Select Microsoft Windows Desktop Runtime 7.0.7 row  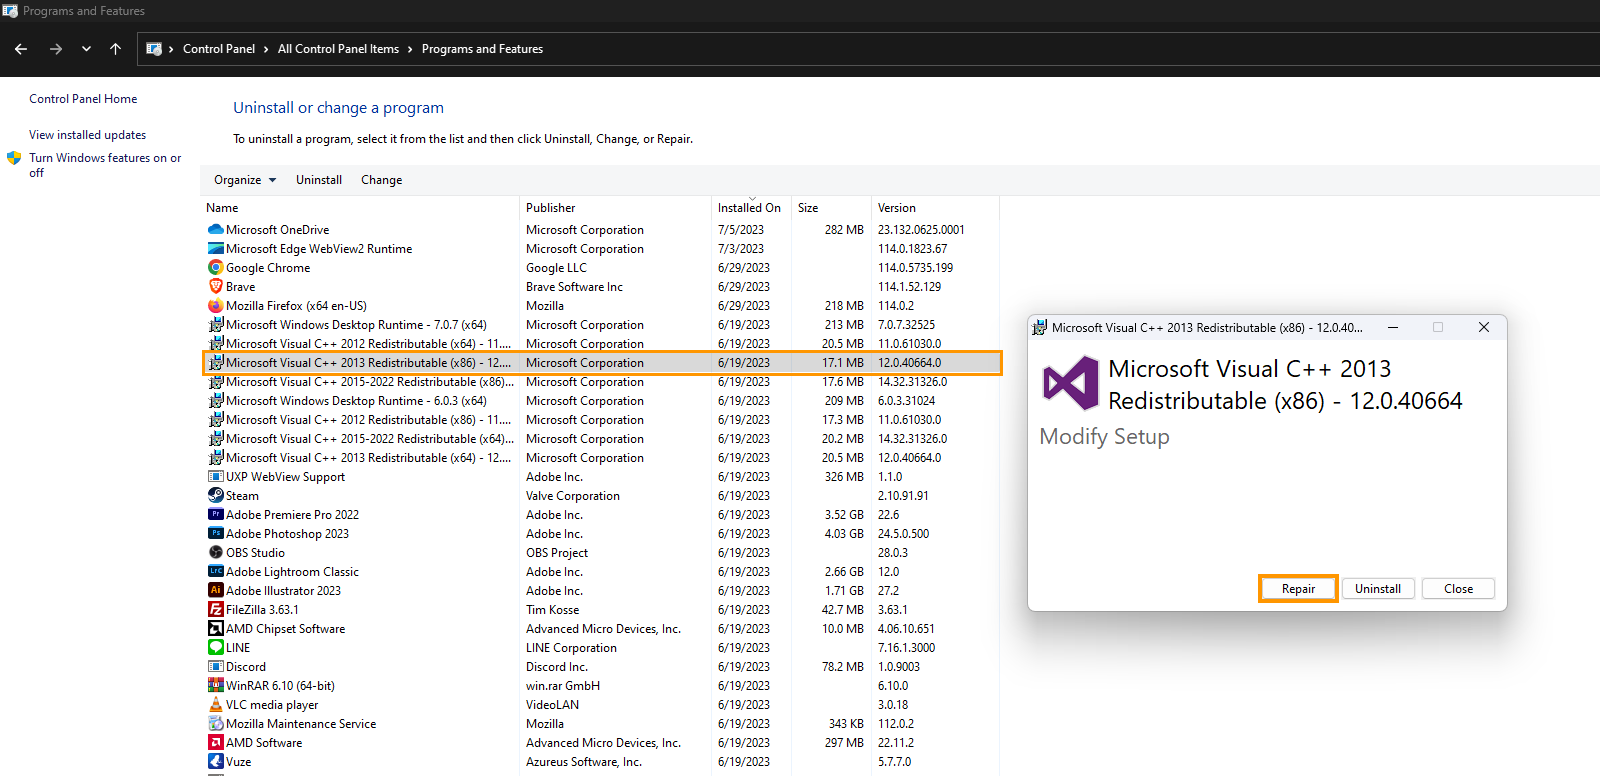pyautogui.click(x=601, y=325)
